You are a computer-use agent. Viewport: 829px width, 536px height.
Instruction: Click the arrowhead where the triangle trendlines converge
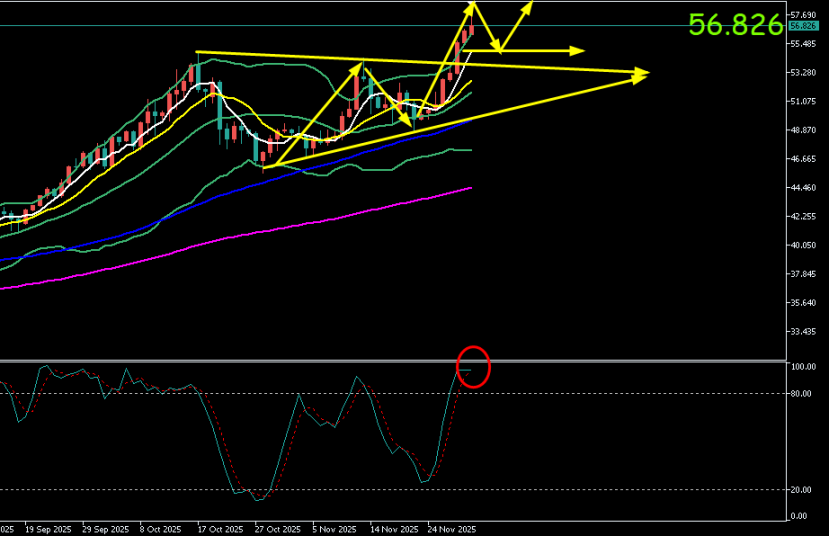pos(643,72)
